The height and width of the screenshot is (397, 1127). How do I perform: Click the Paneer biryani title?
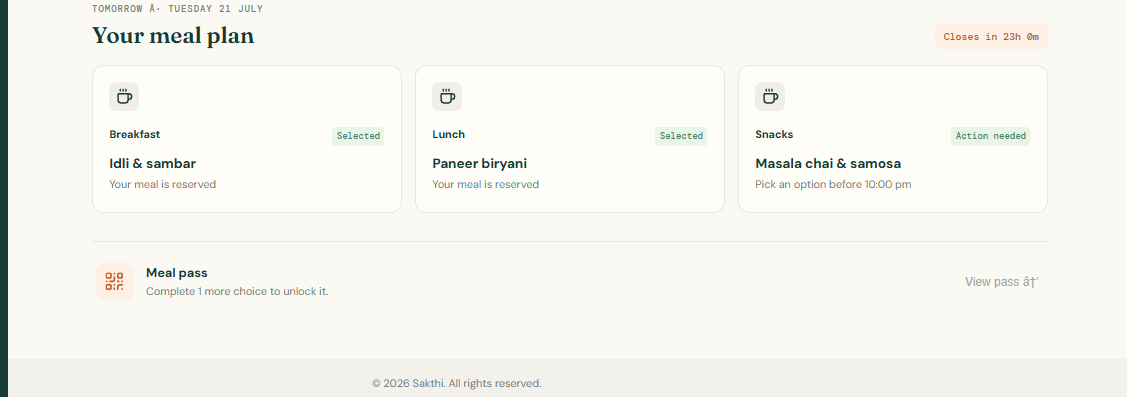479,163
